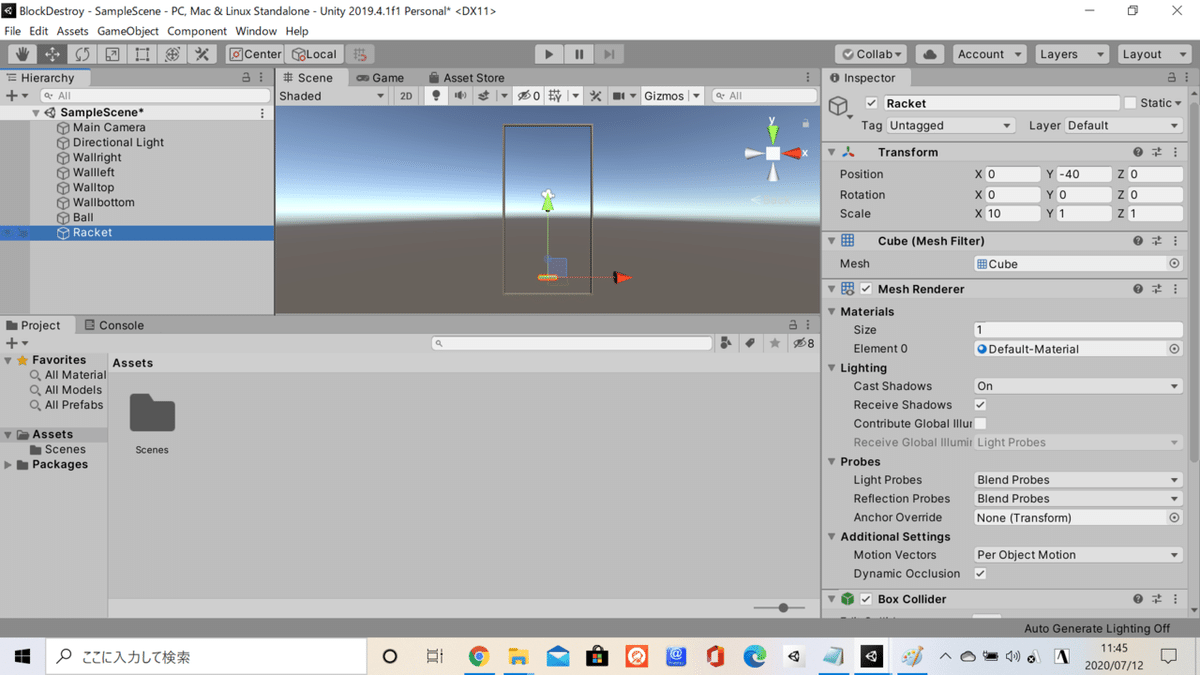Image resolution: width=1200 pixels, height=675 pixels.
Task: Open Cast Shadows dropdown
Action: point(1078,386)
